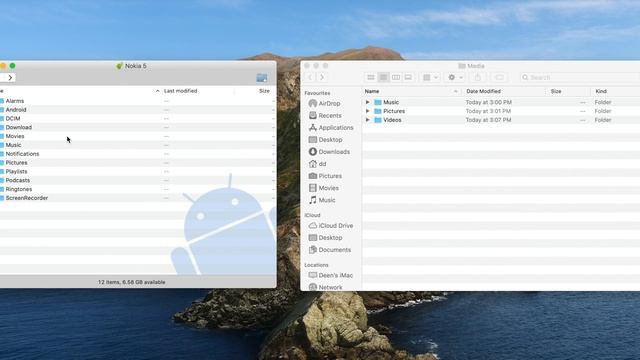Select the Pictures folder in Nokia 5 list

click(16, 163)
